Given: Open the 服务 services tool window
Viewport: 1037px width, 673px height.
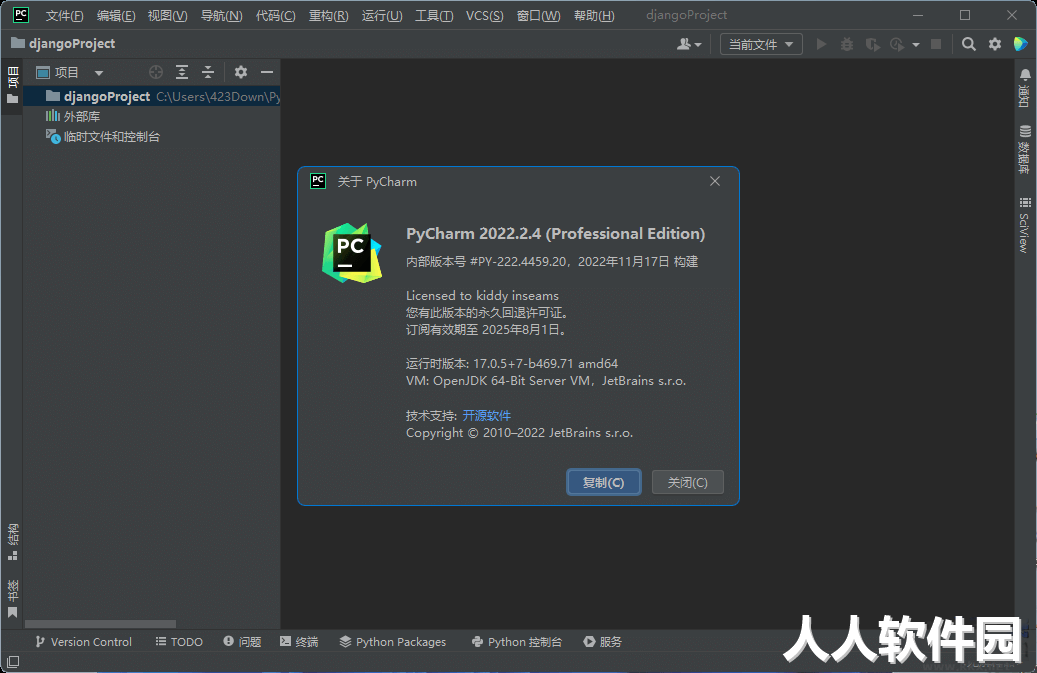Looking at the screenshot, I should 602,642.
